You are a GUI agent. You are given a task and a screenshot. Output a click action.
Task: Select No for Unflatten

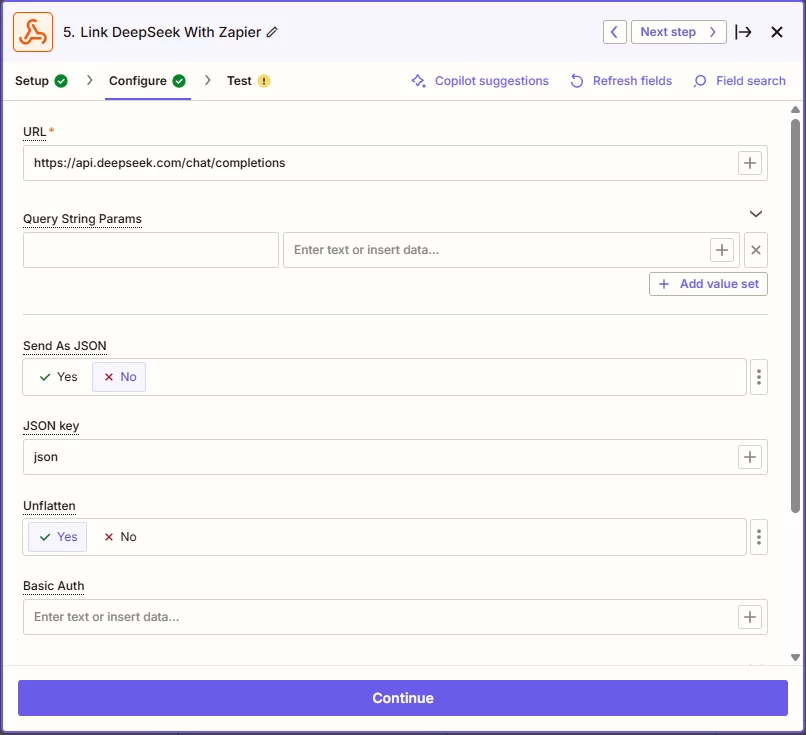(x=120, y=537)
